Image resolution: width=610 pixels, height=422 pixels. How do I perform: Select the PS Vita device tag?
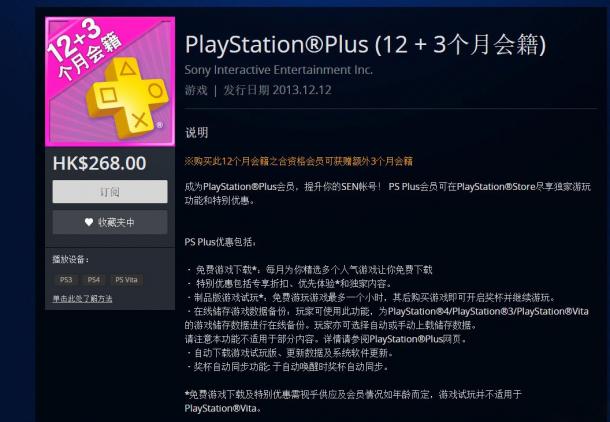[126, 280]
